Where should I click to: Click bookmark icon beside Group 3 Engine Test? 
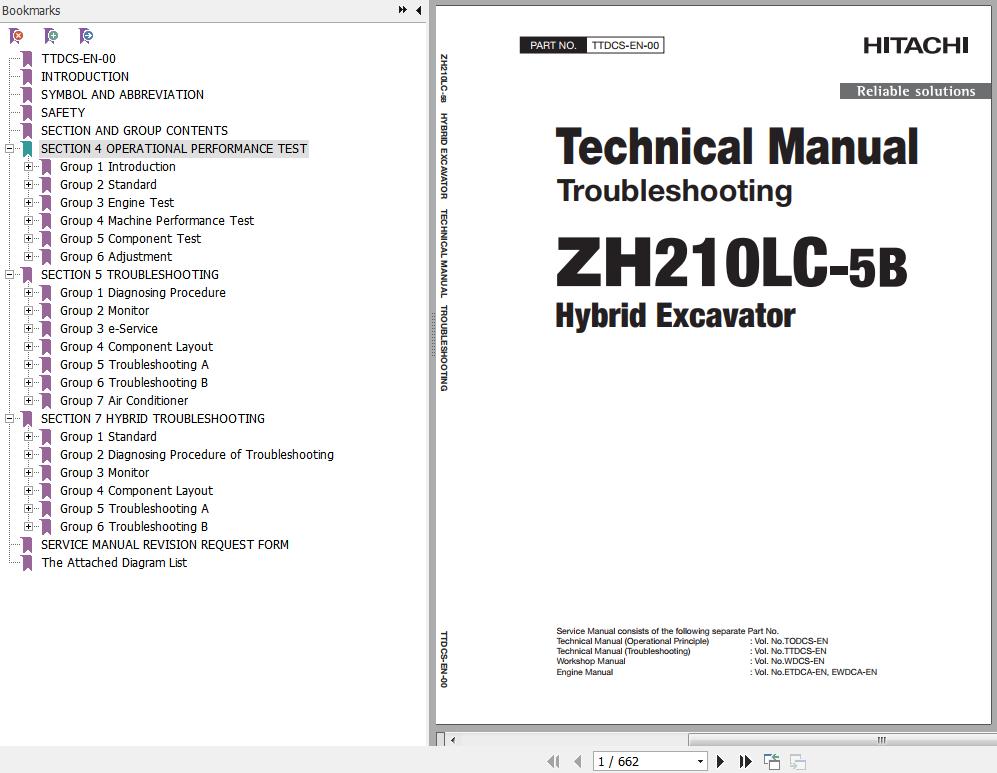pyautogui.click(x=46, y=203)
